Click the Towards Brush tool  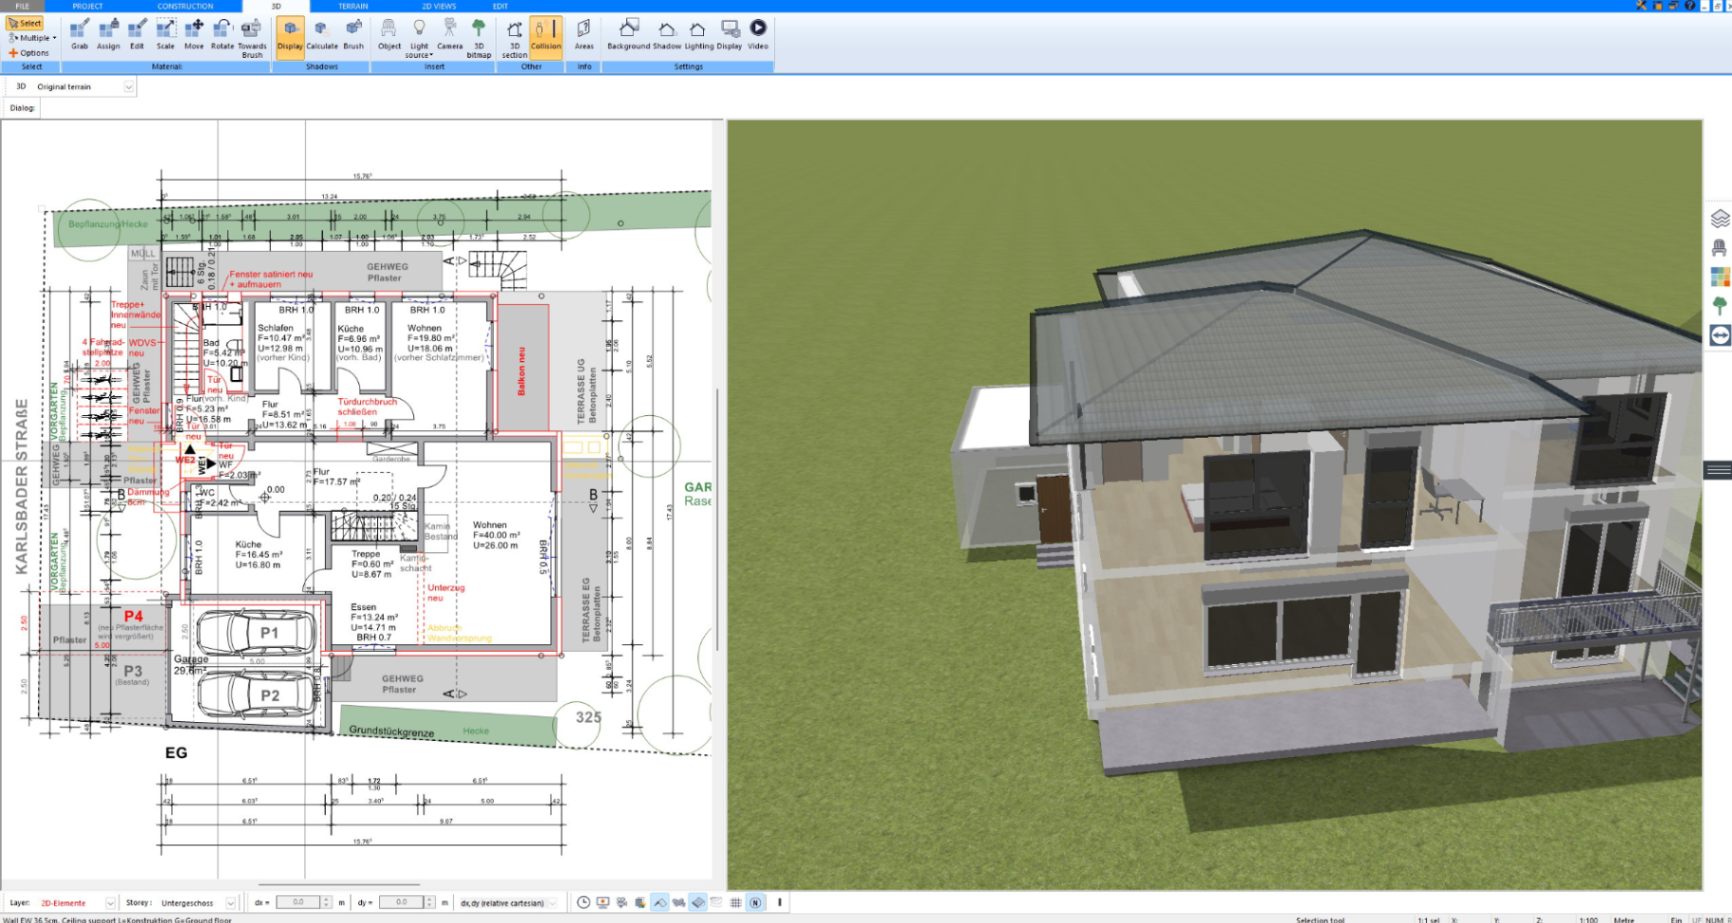click(x=252, y=38)
